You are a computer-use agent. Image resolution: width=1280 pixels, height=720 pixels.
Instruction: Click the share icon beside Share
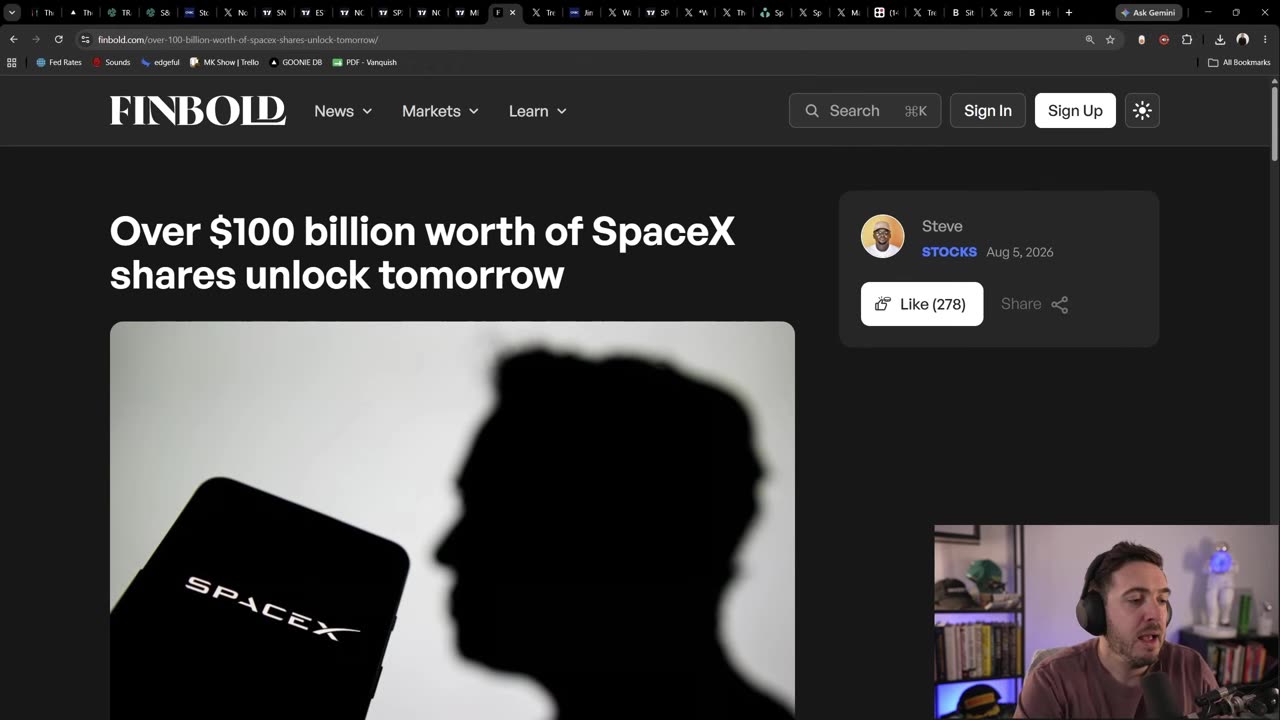[1060, 304]
